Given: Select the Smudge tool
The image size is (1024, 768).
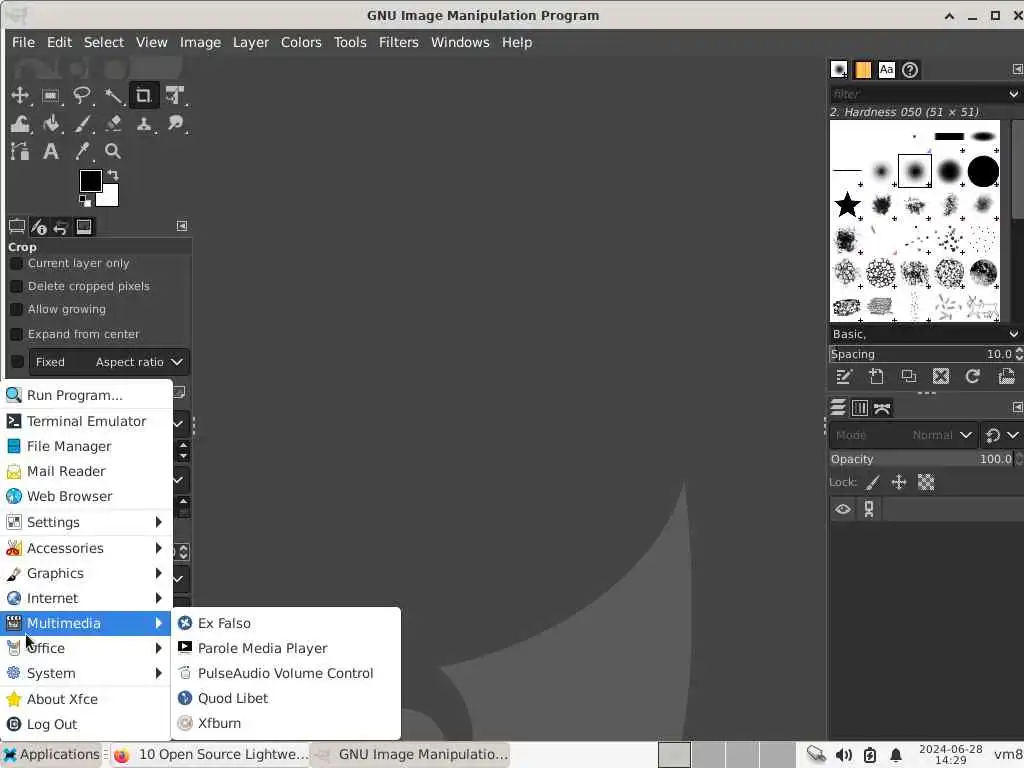Looking at the screenshot, I should click(174, 123).
